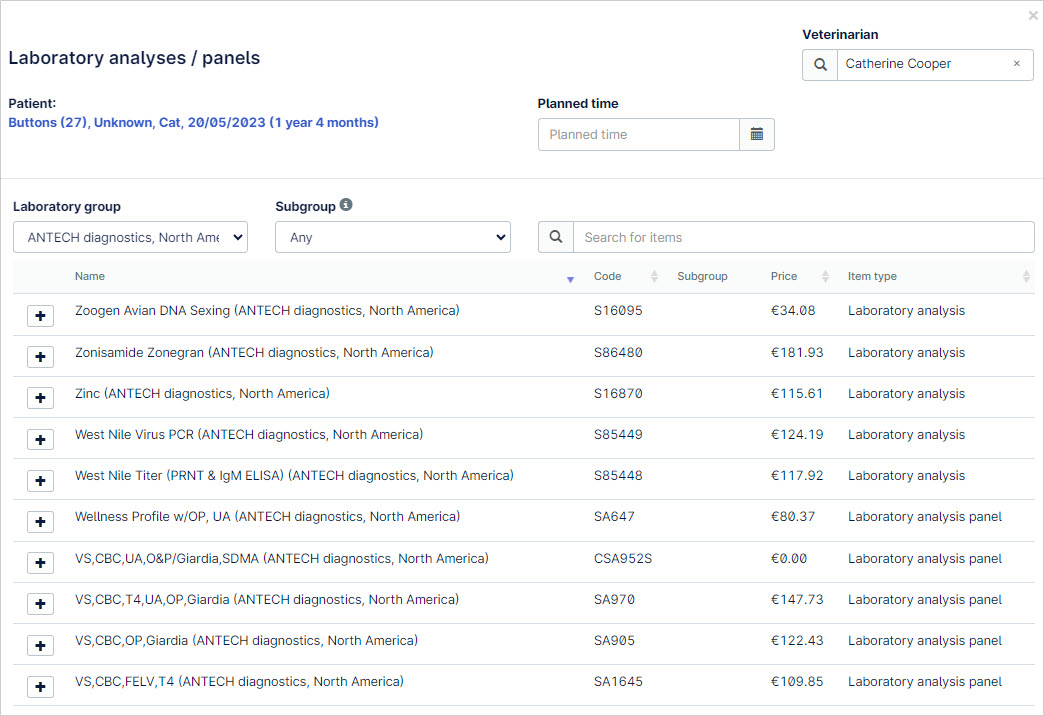The height and width of the screenshot is (716, 1044).
Task: Click price €181.93 cell
Action: click(x=797, y=353)
